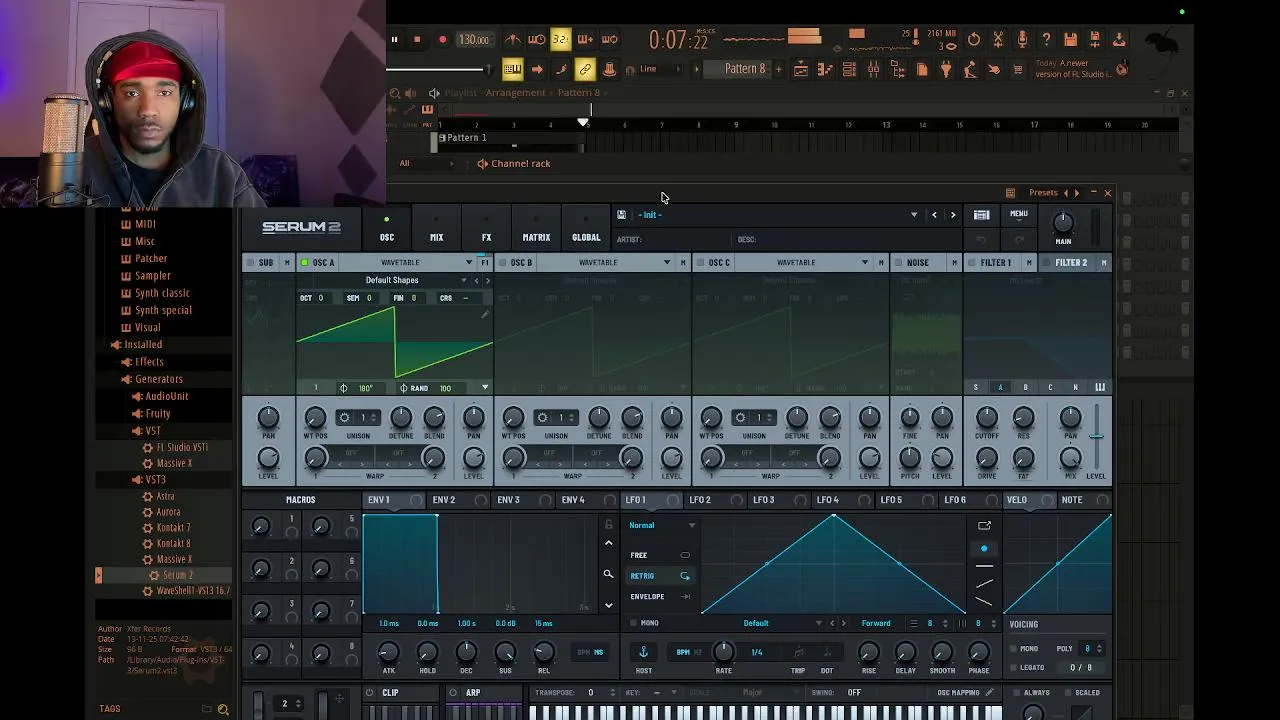Click the HOST anchor icon
This screenshot has width=1280, height=720.
[x=643, y=652]
